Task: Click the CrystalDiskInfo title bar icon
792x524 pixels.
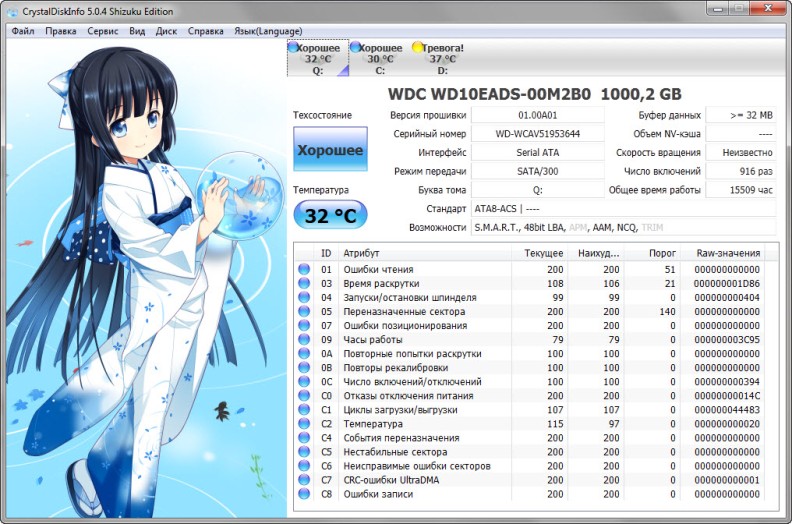Action: [12, 12]
